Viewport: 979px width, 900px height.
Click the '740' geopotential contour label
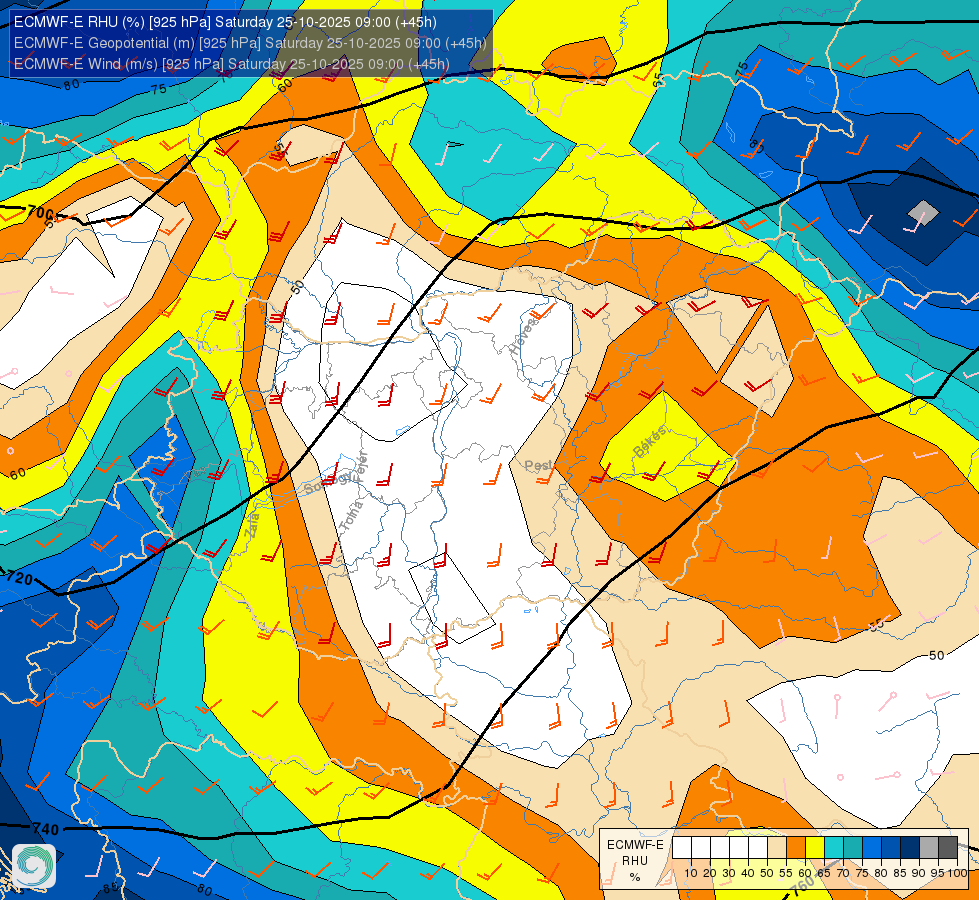pos(46,829)
